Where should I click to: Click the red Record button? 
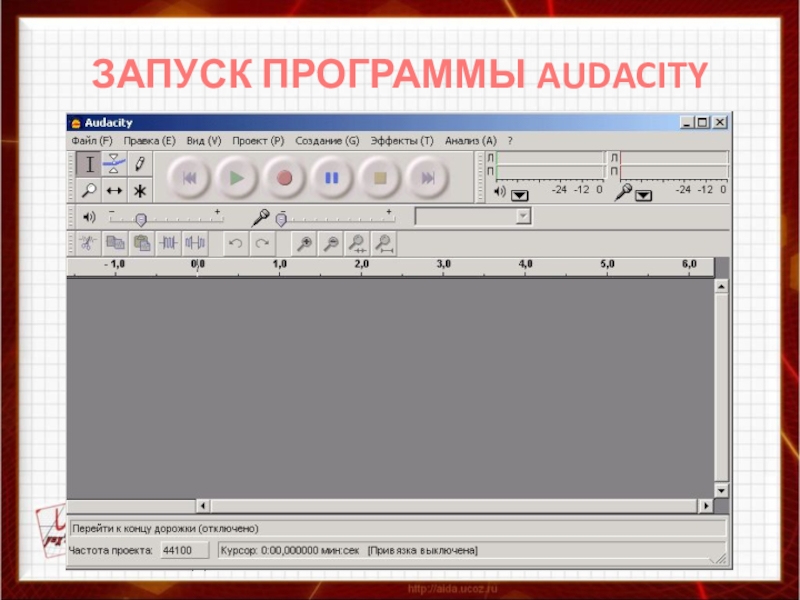click(284, 178)
